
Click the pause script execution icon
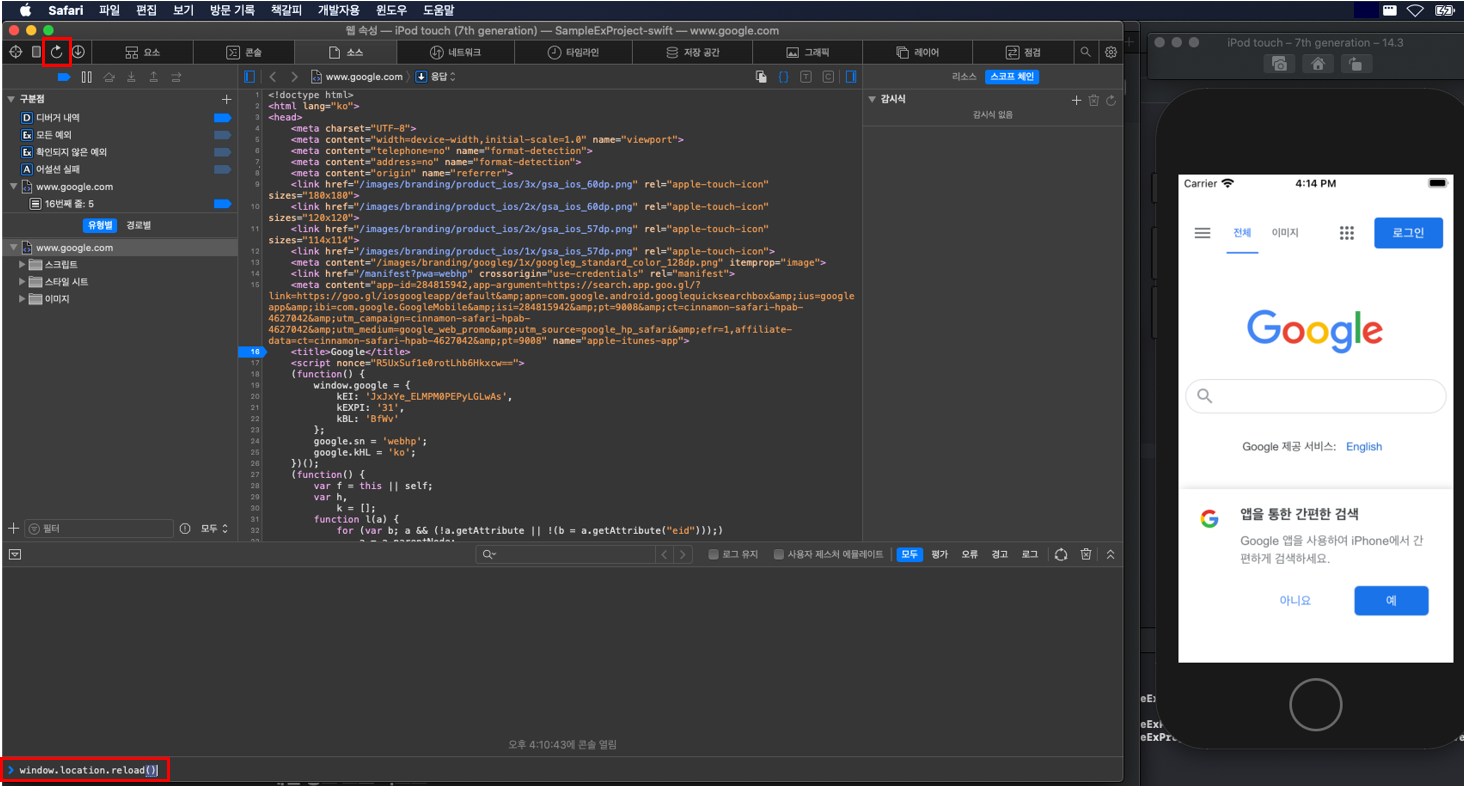click(87, 77)
